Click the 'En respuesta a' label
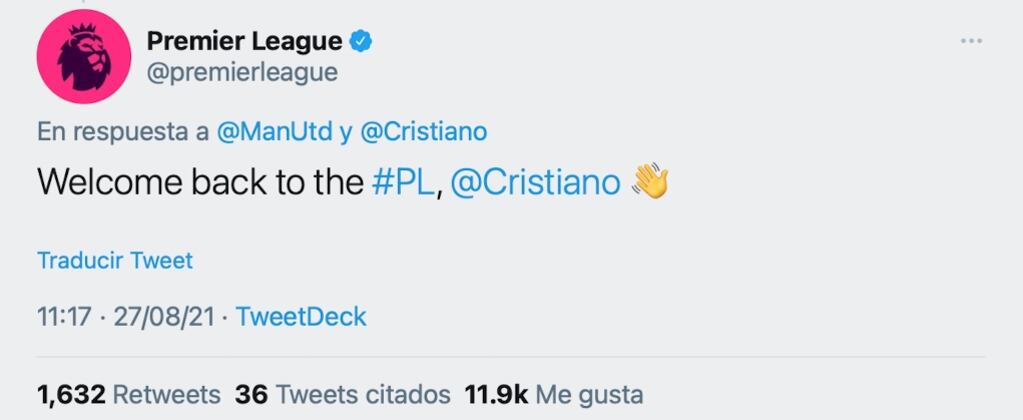 (x=123, y=132)
